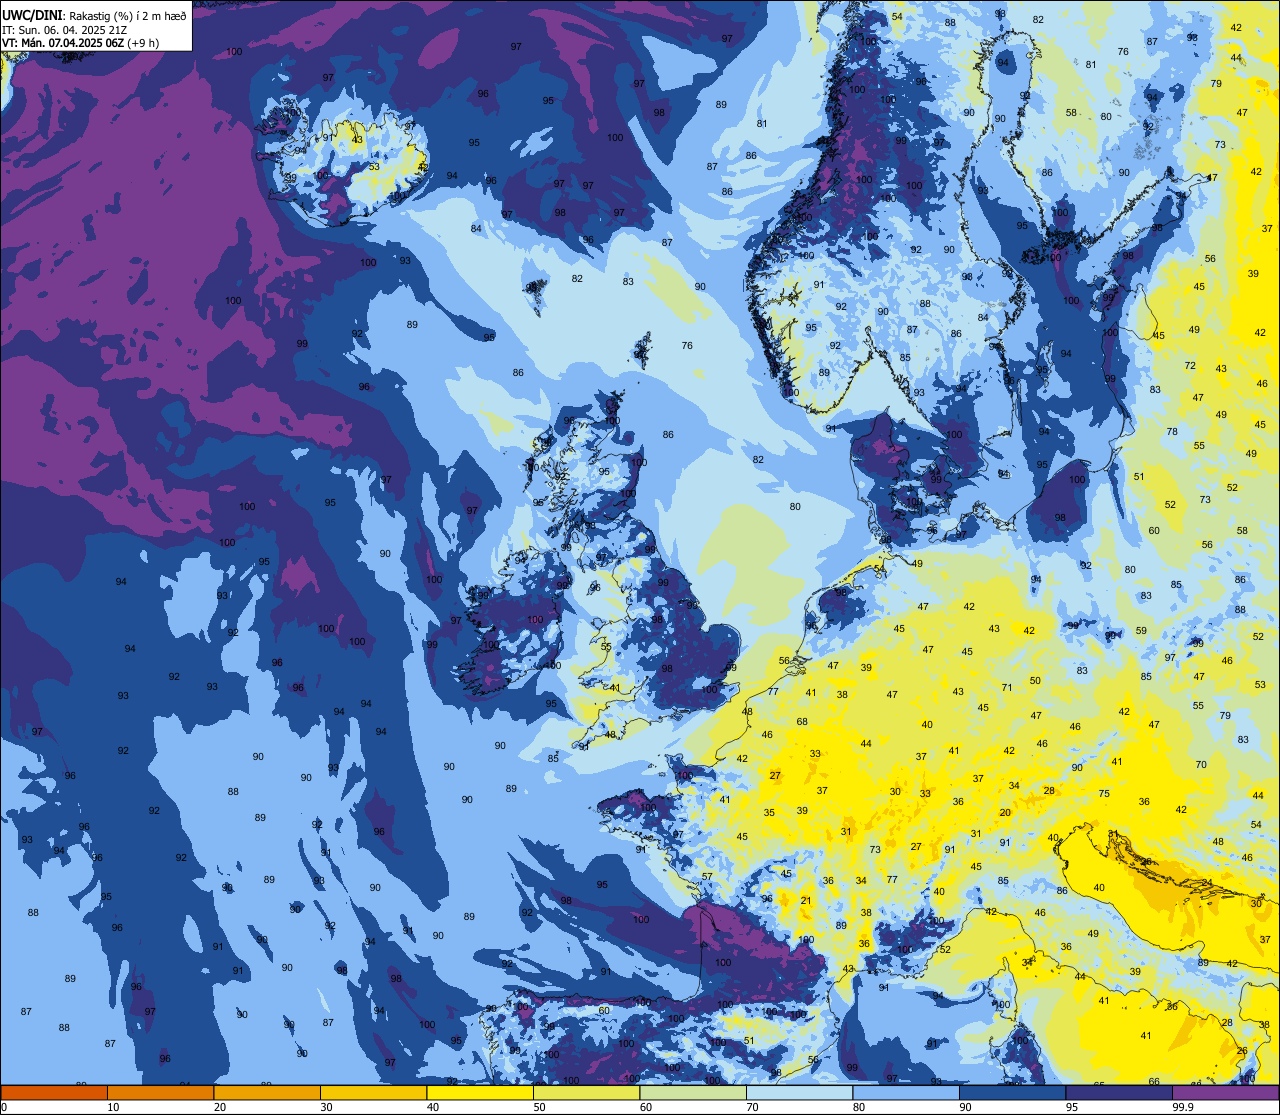This screenshot has height=1115, width=1280.
Task: Choose the light blue 70–80 legend swatch
Action: click(x=799, y=1092)
